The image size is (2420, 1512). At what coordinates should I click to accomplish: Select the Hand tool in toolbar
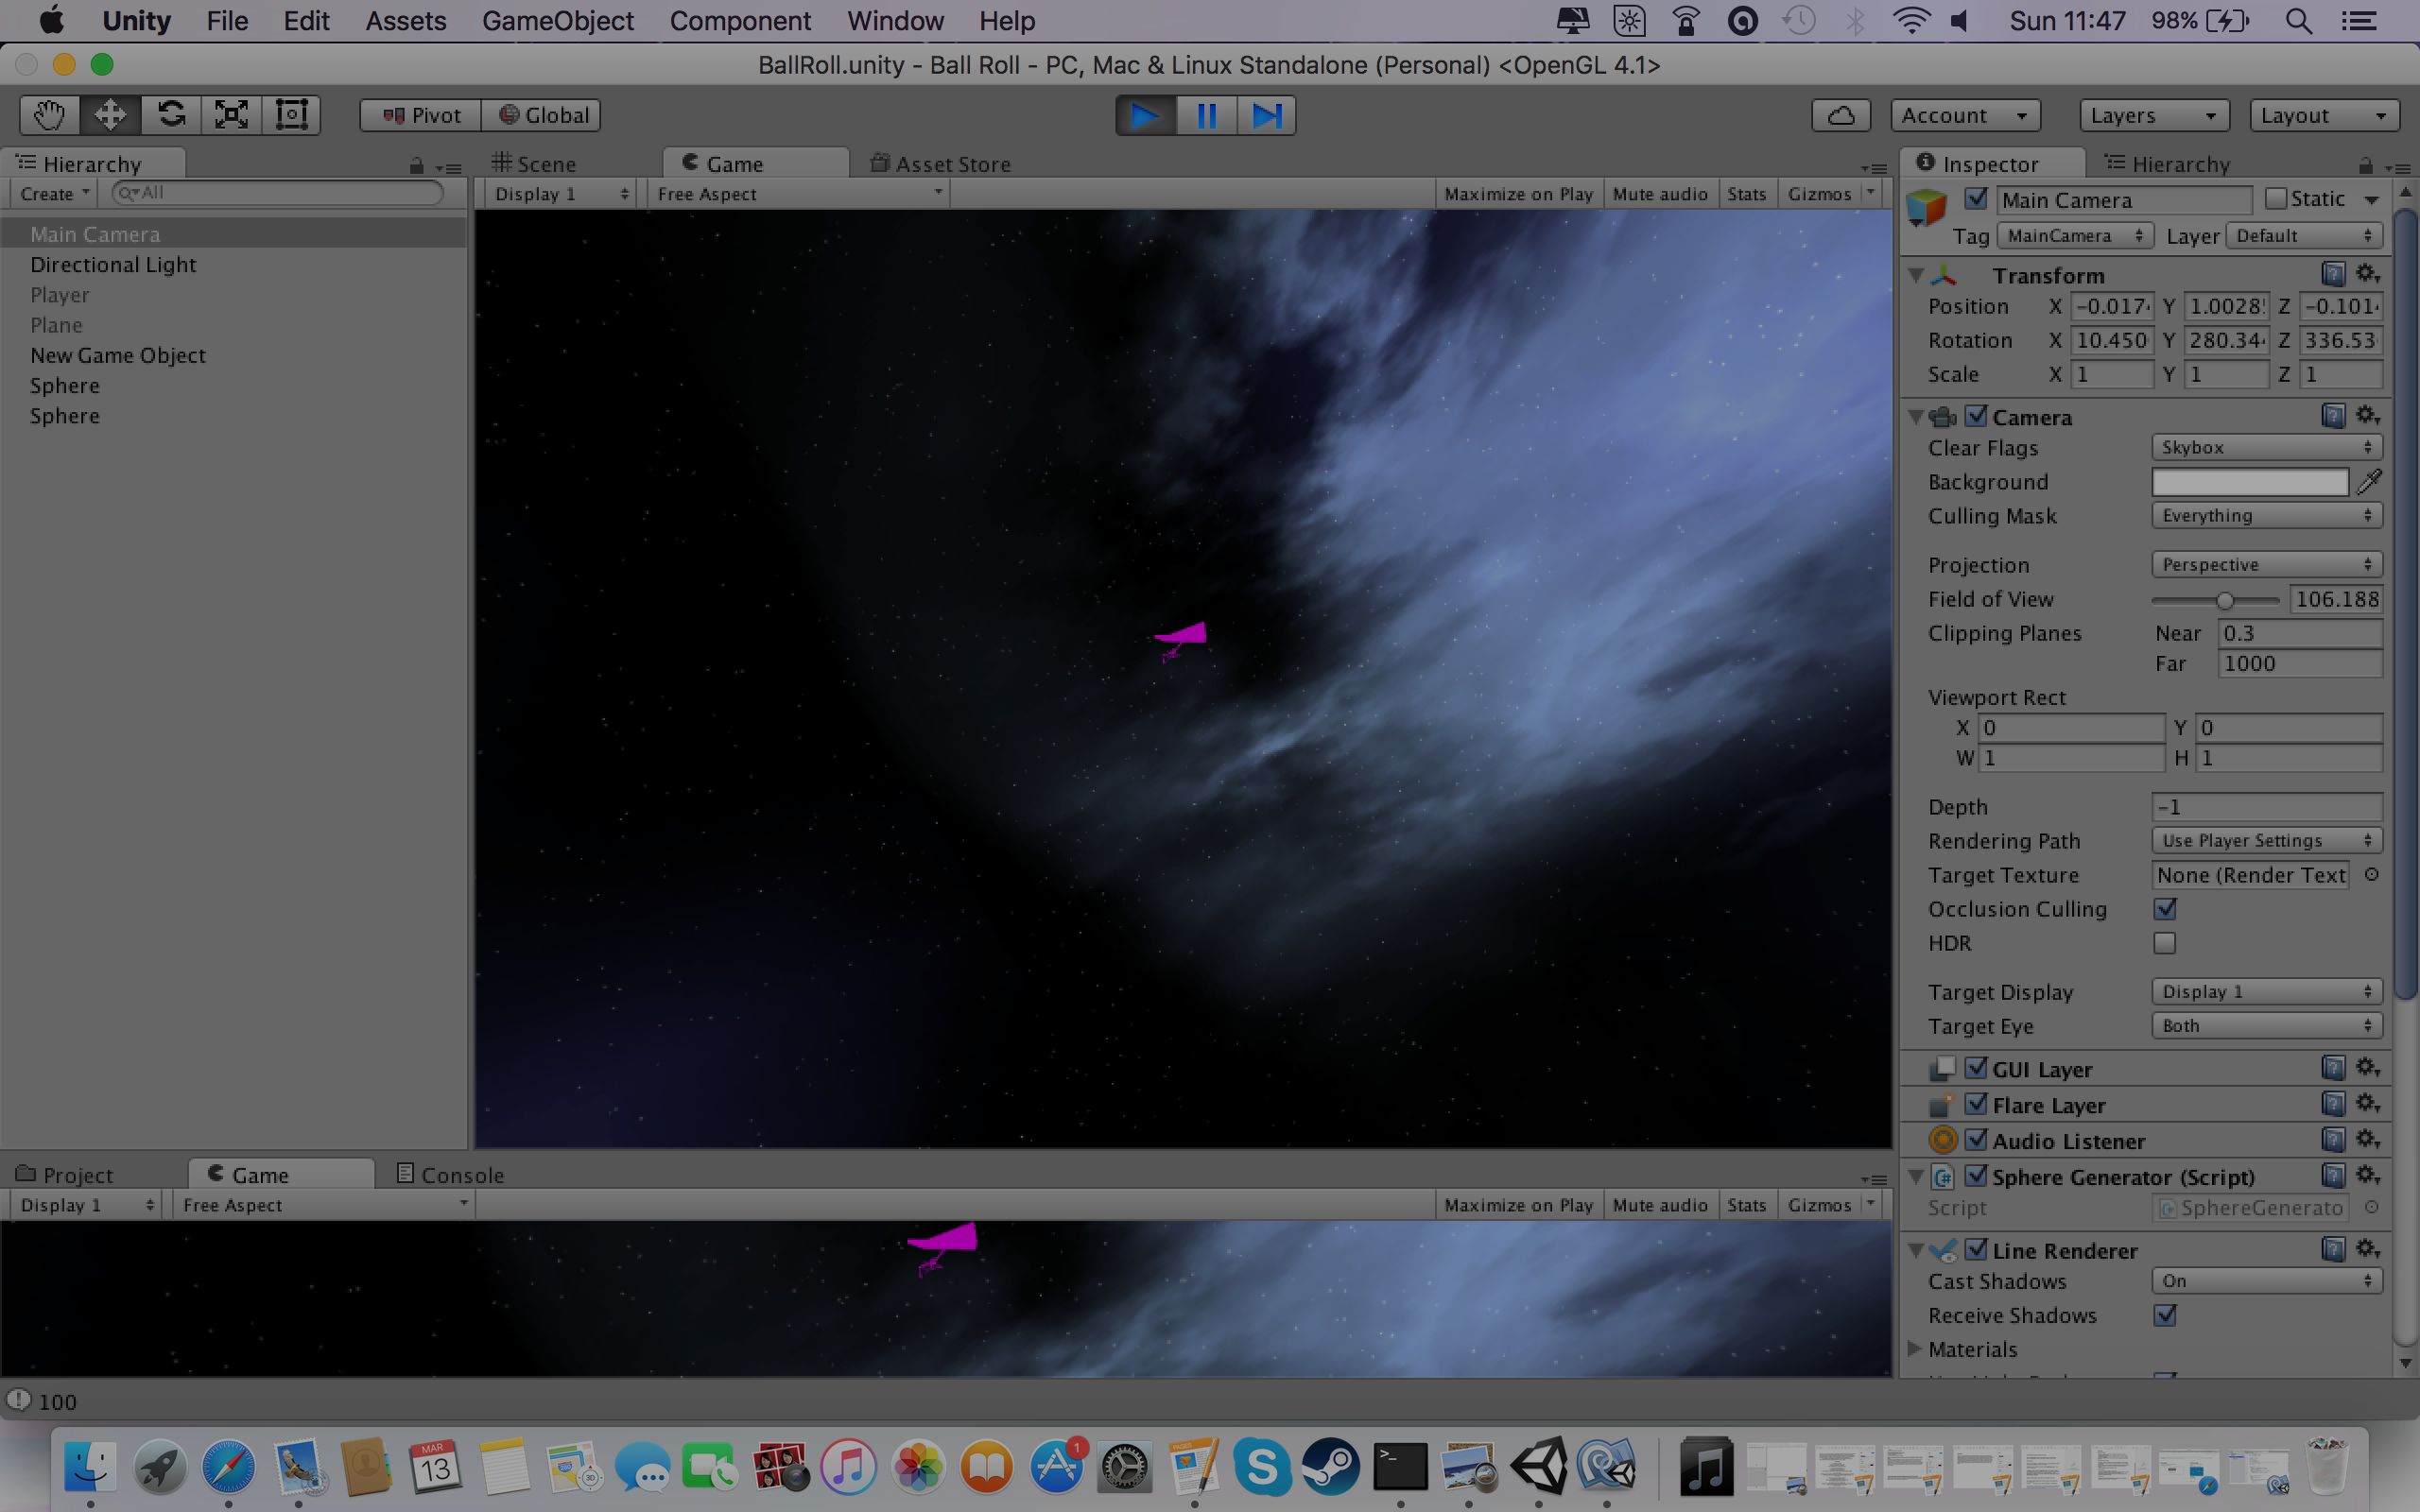pyautogui.click(x=49, y=115)
